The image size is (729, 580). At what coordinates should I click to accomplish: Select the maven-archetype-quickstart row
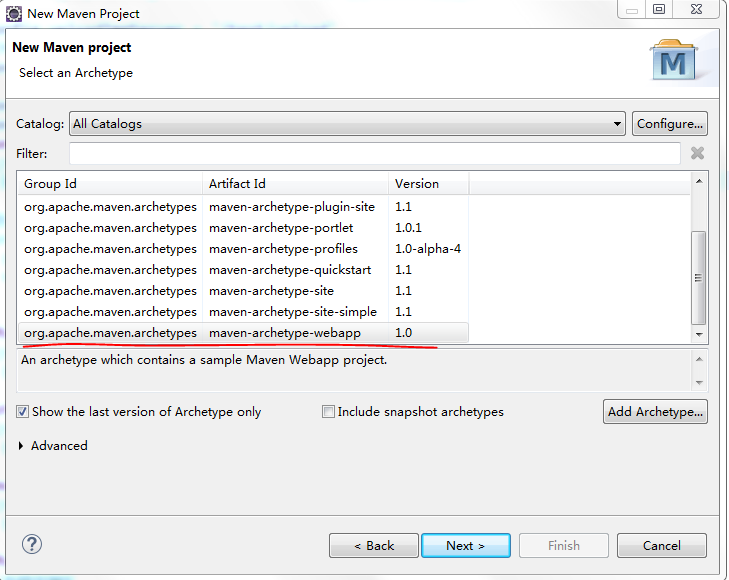pos(243,270)
